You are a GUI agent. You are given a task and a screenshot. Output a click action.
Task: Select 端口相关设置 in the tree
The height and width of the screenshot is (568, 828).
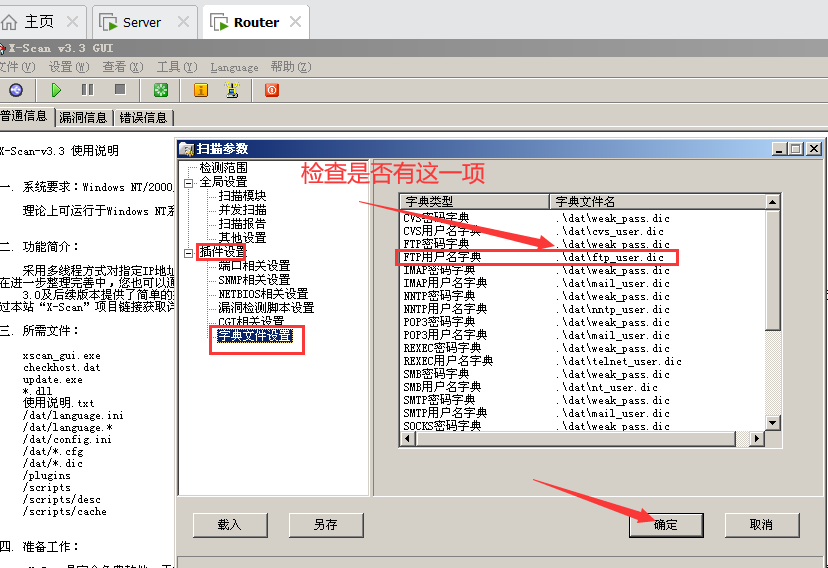click(254, 266)
